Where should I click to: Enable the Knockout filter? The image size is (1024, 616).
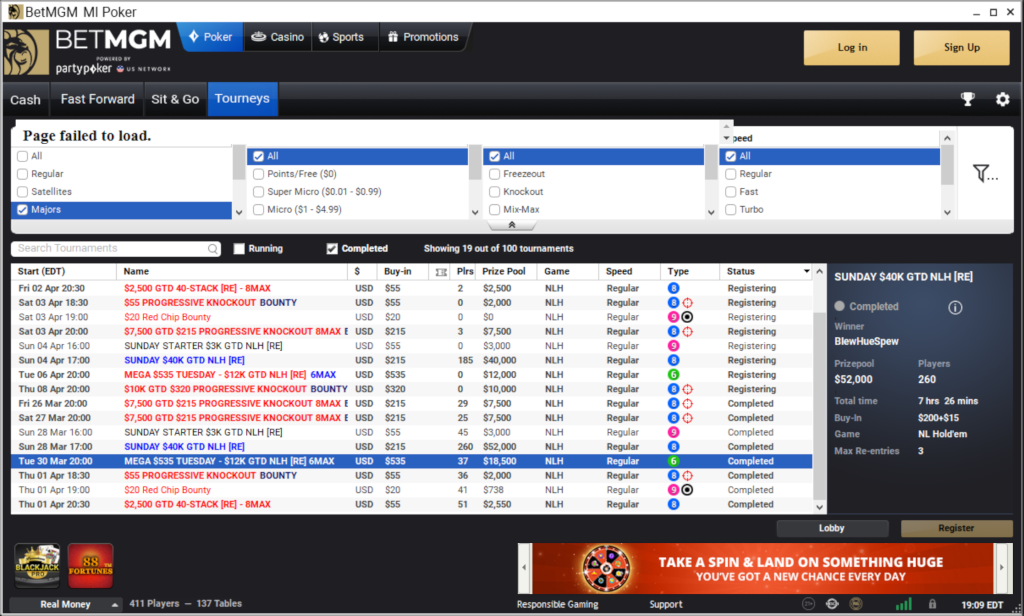pyautogui.click(x=494, y=192)
